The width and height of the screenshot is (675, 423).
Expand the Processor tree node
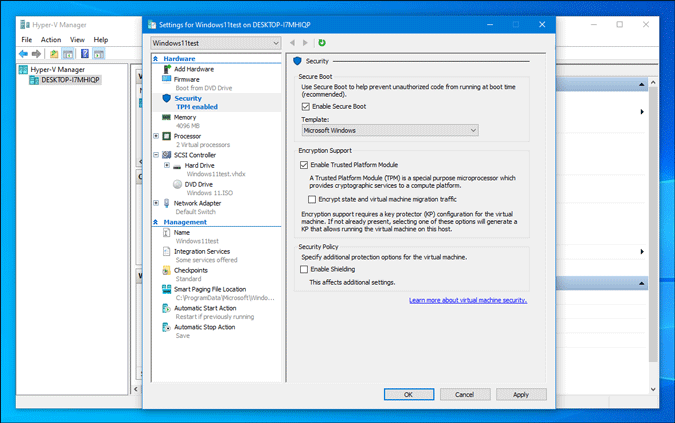tap(156, 136)
